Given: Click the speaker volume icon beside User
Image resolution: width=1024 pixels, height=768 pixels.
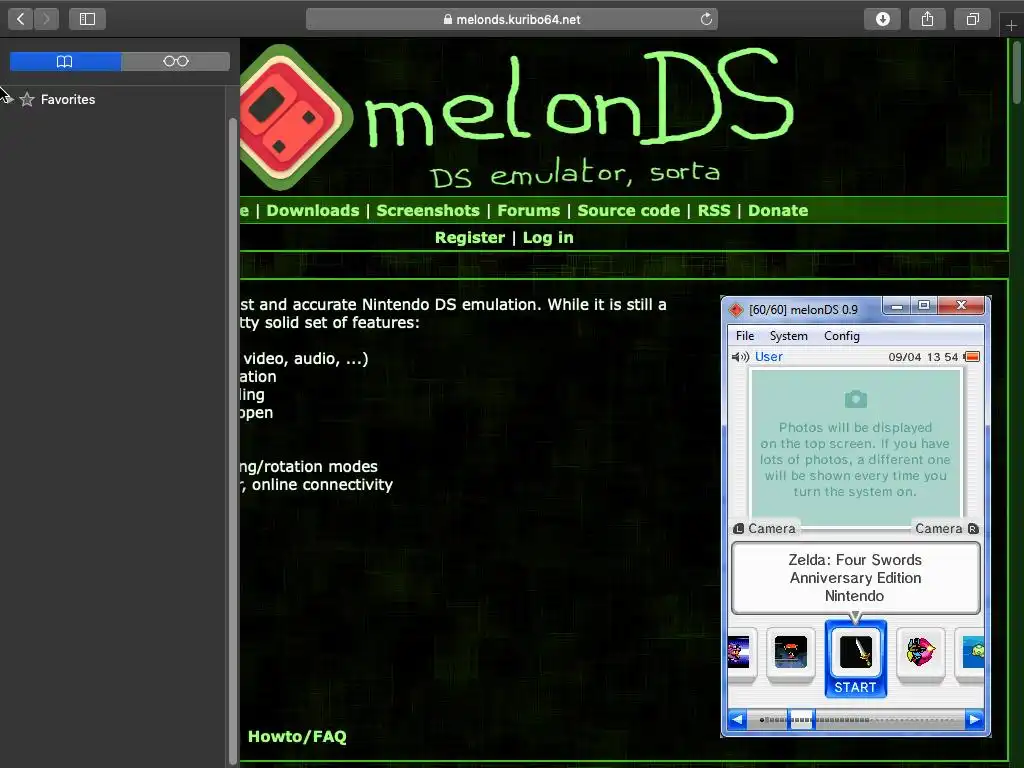Looking at the screenshot, I should pyautogui.click(x=740, y=357).
